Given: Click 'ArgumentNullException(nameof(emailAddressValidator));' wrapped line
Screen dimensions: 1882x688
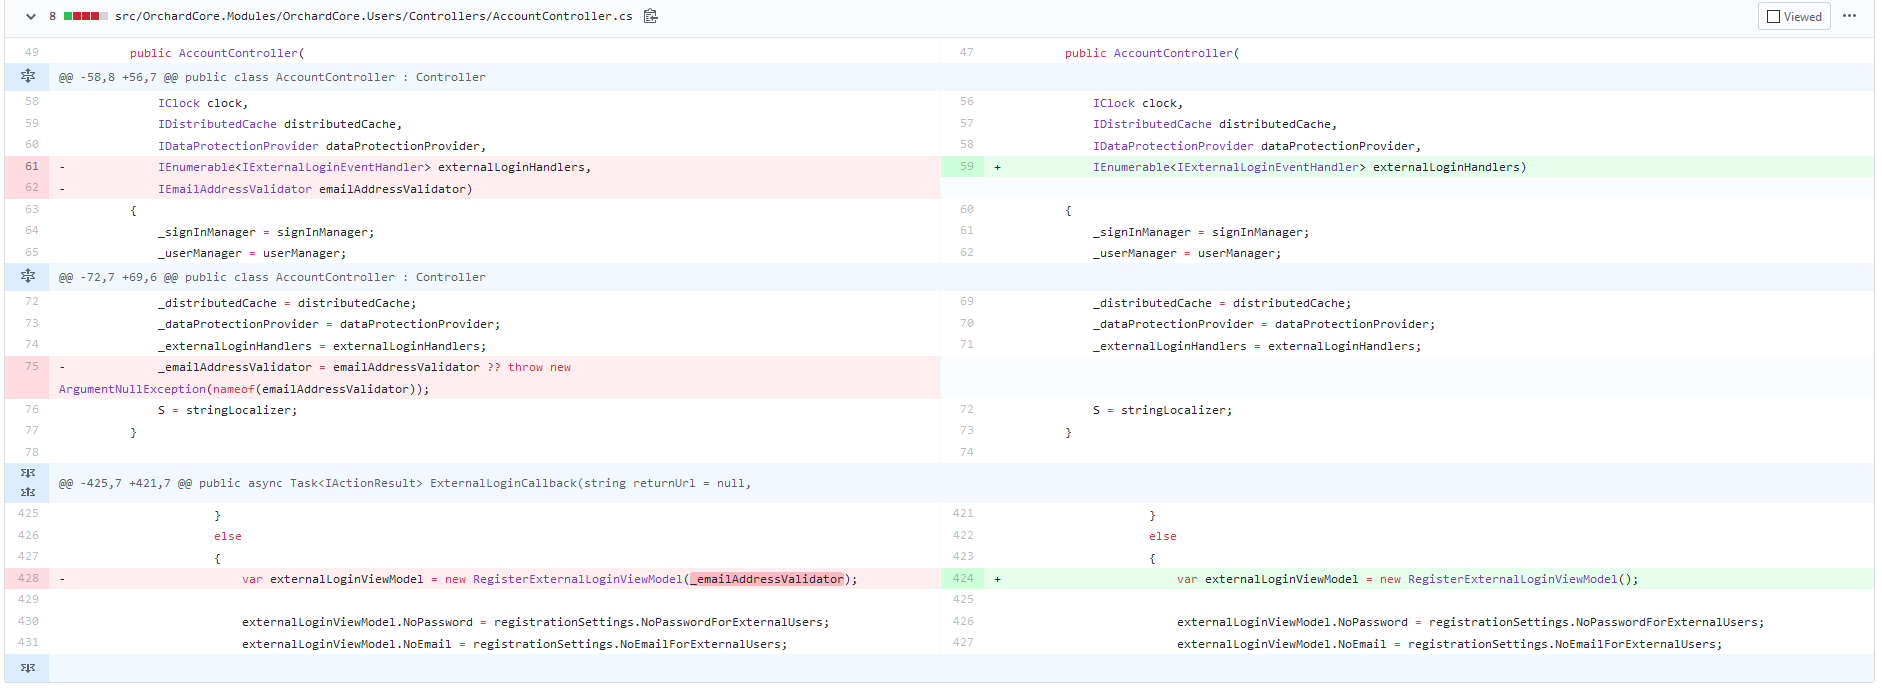Looking at the screenshot, I should [244, 389].
